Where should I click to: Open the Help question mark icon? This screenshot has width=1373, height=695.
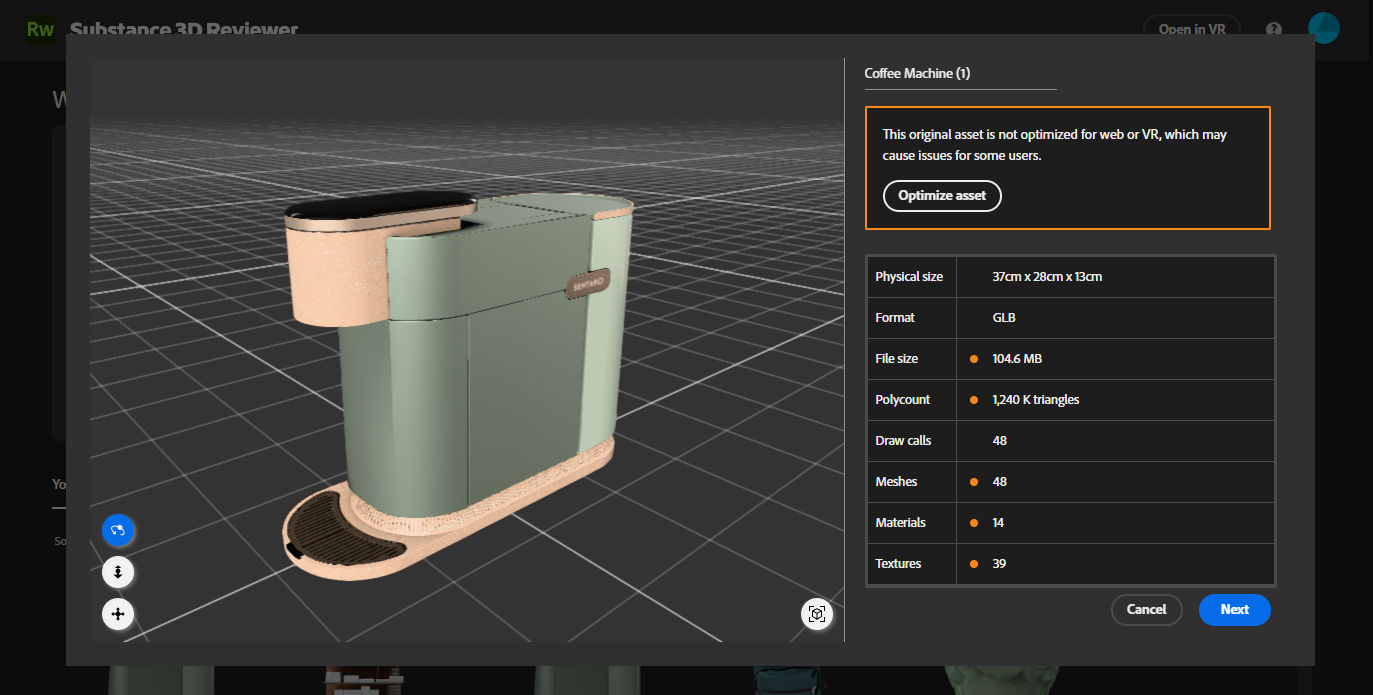pos(1273,29)
